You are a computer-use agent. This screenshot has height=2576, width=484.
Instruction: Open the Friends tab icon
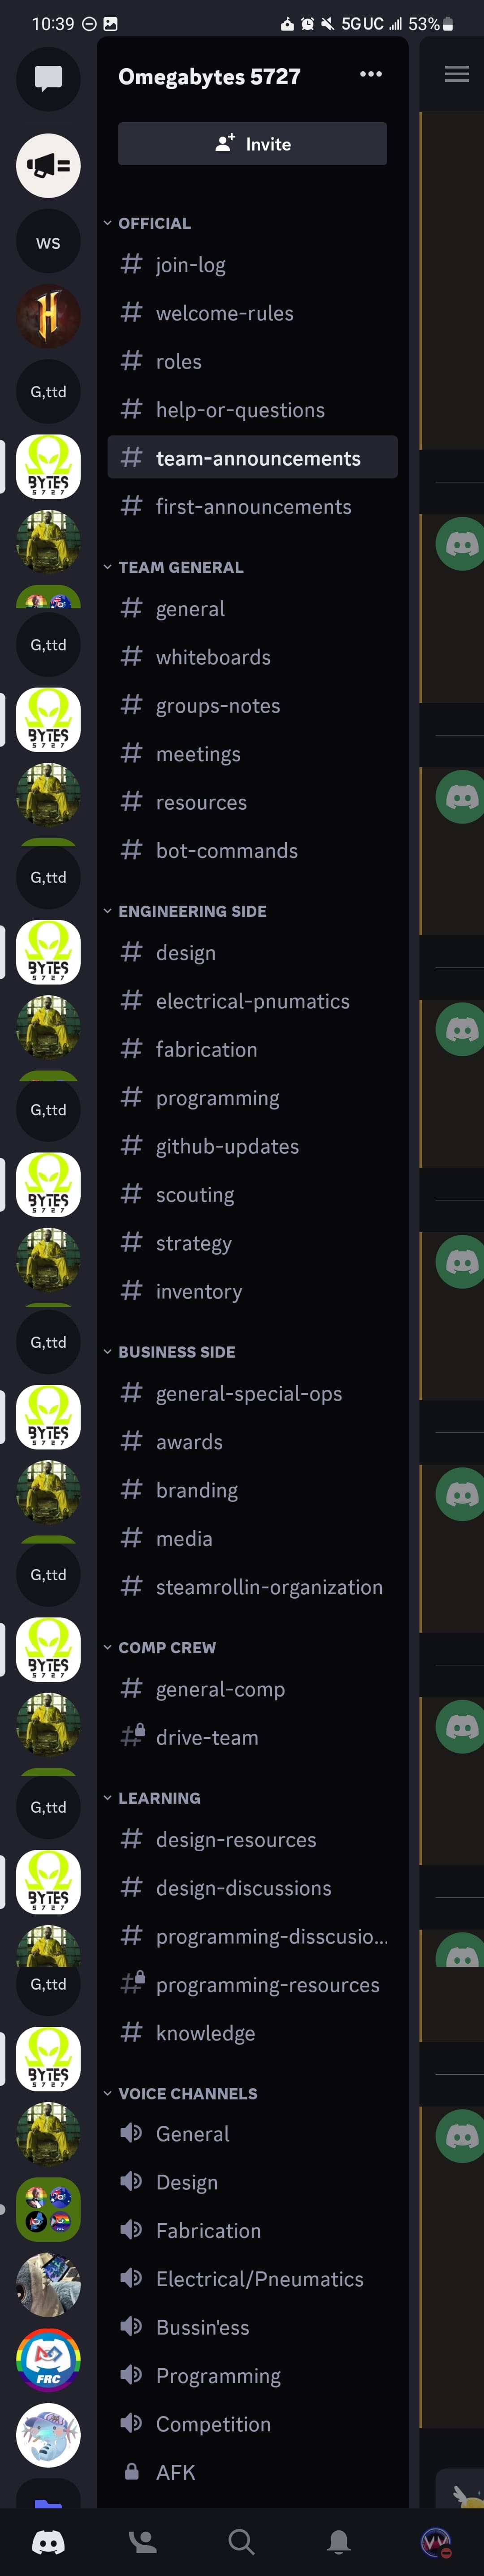[x=143, y=2541]
